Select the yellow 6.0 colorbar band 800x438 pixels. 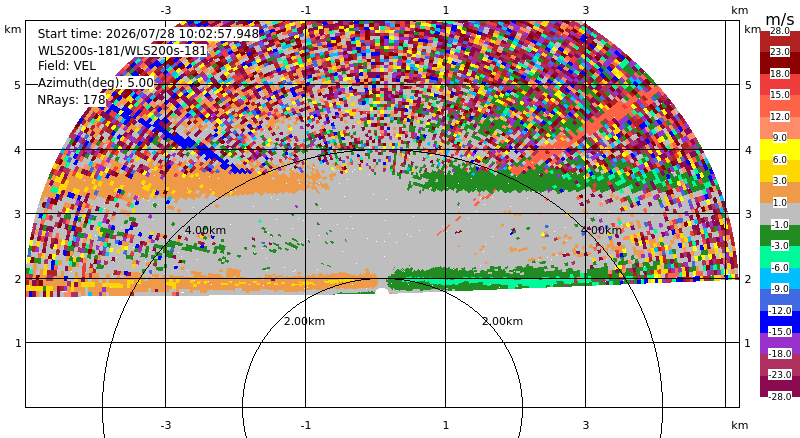pos(780,149)
